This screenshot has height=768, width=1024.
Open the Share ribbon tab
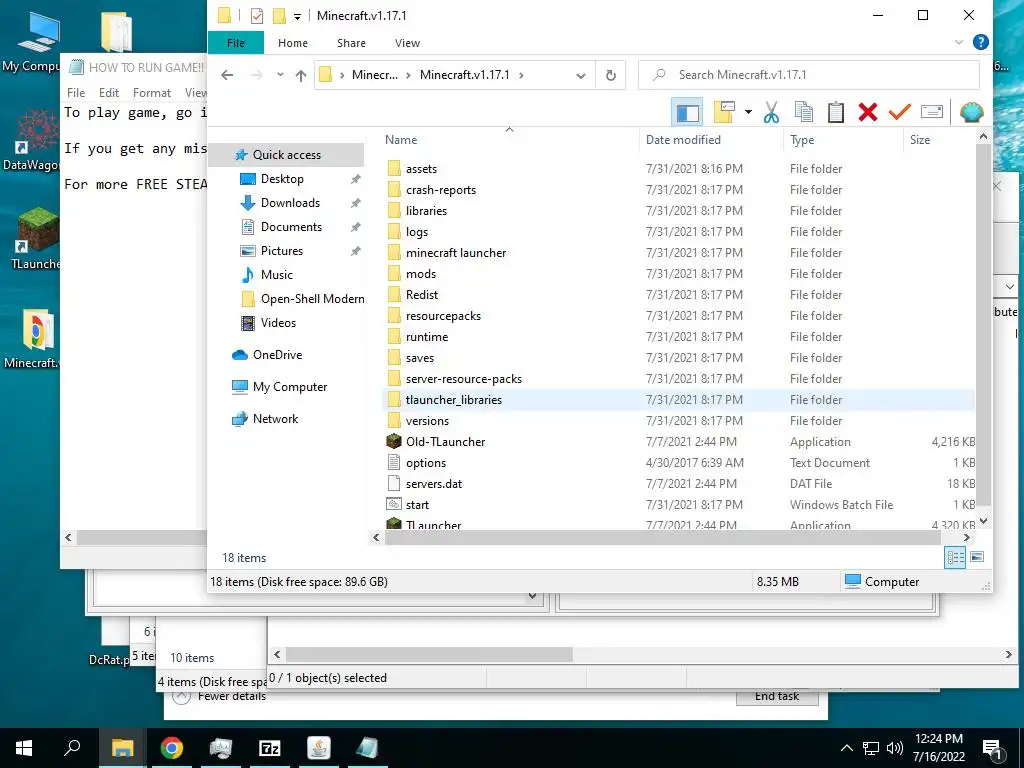tap(351, 43)
